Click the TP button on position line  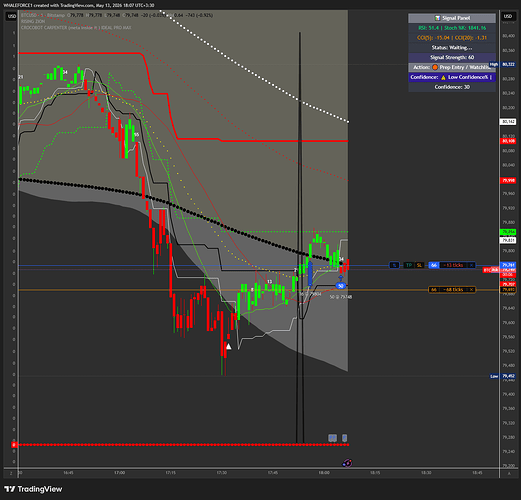click(x=408, y=265)
